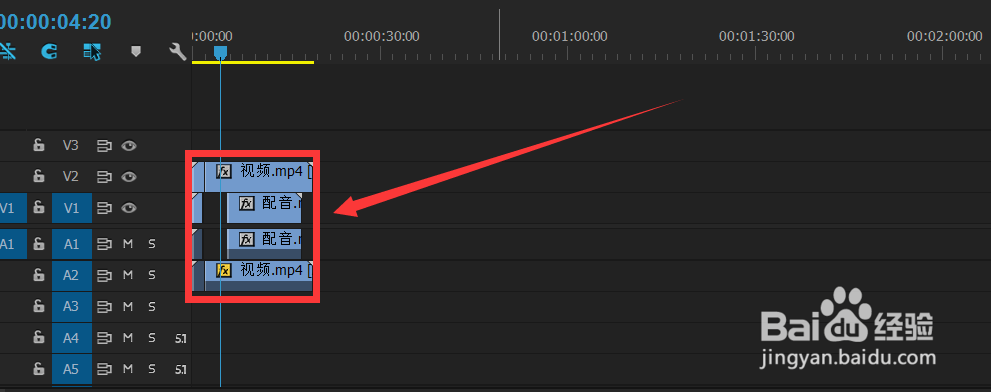Image resolution: width=991 pixels, height=392 pixels.
Task: Solo track A2
Action: [152, 275]
